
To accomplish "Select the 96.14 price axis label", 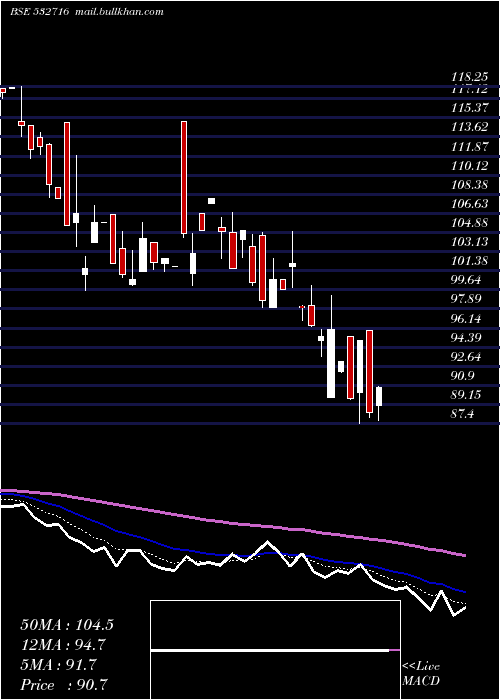I will pyautogui.click(x=466, y=318).
